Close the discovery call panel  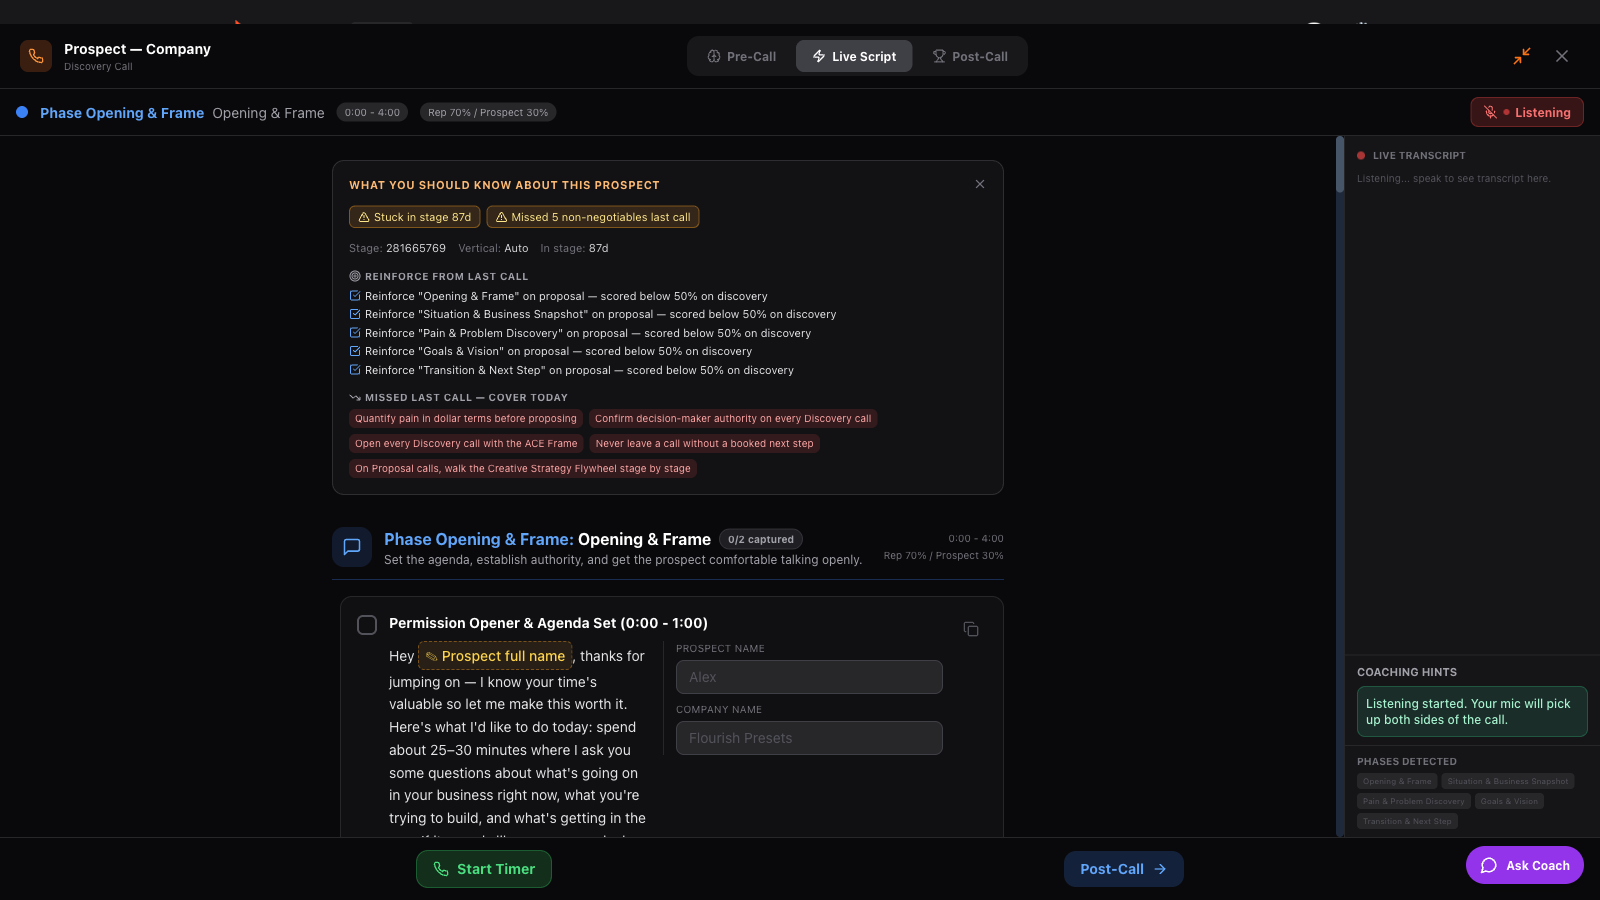pyautogui.click(x=1562, y=56)
